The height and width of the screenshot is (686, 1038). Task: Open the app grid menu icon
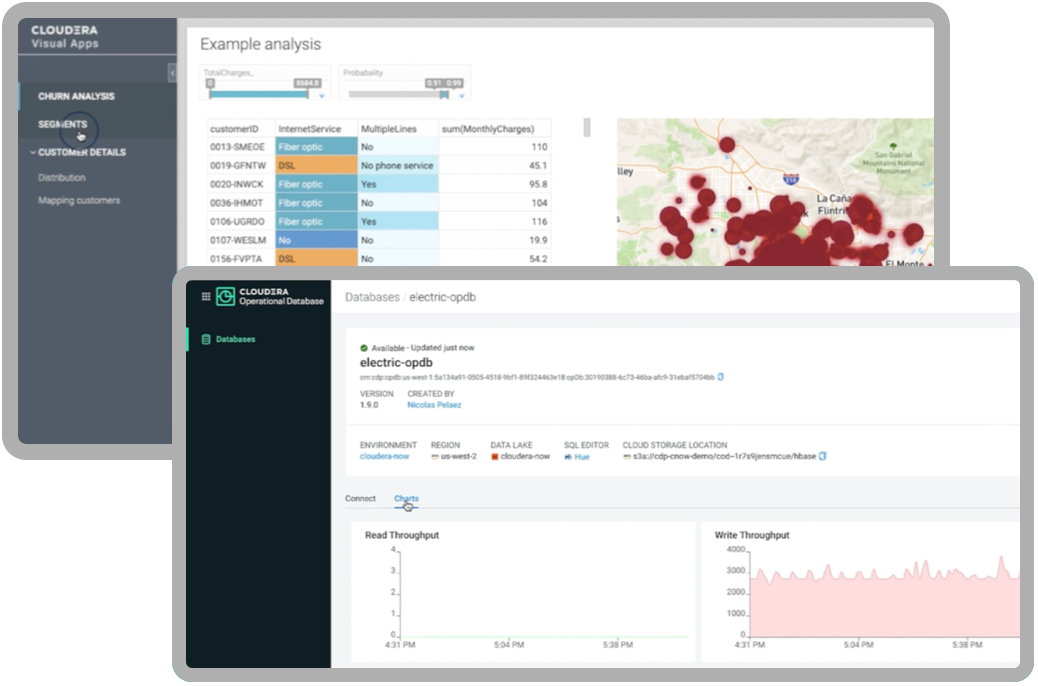click(x=206, y=297)
